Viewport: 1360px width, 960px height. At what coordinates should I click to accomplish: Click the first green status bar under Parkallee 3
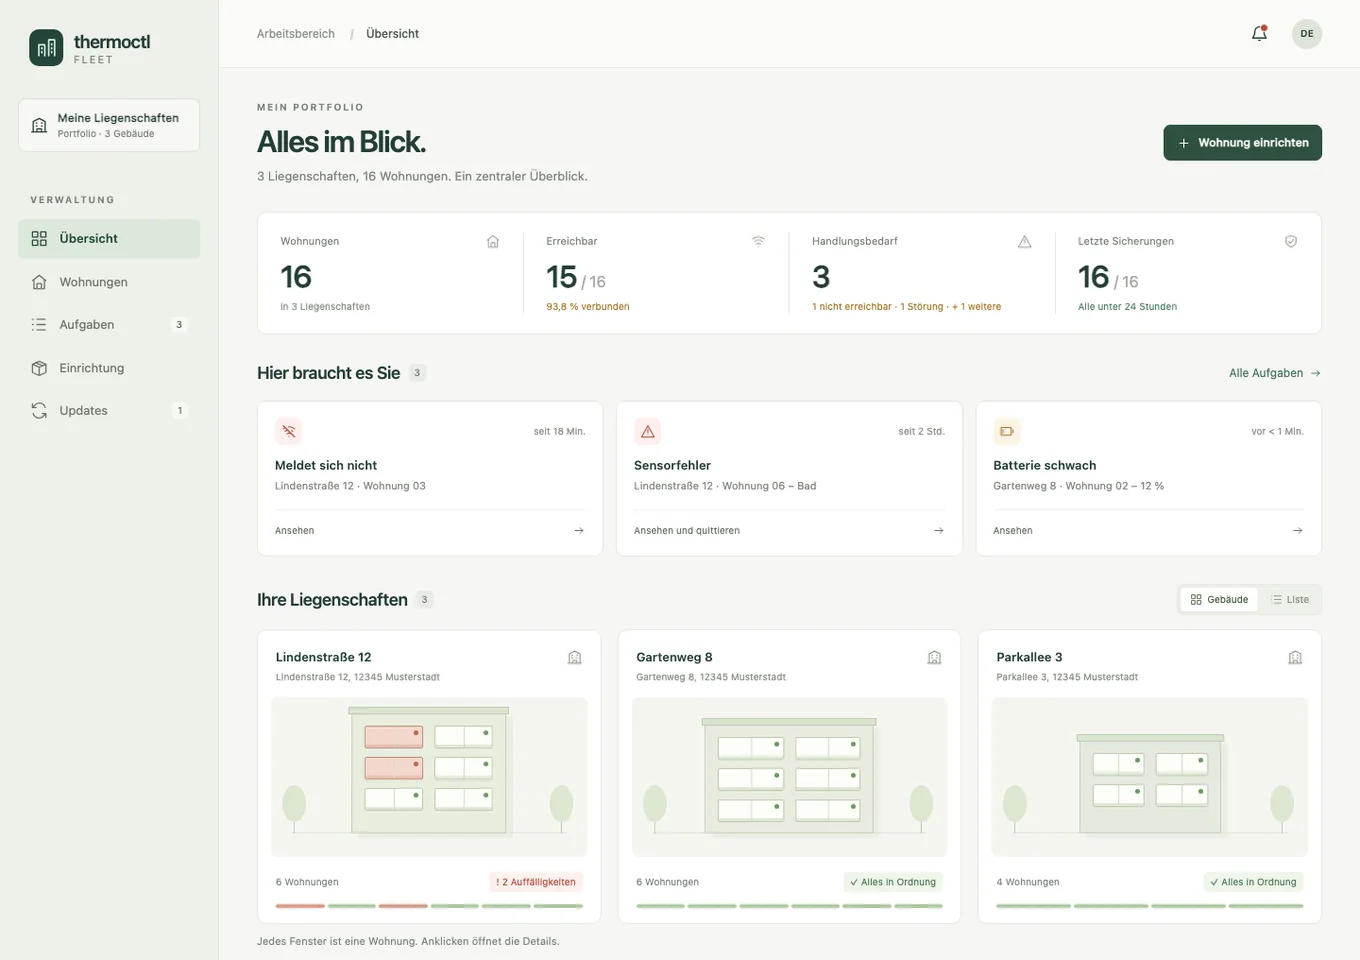click(x=1033, y=906)
